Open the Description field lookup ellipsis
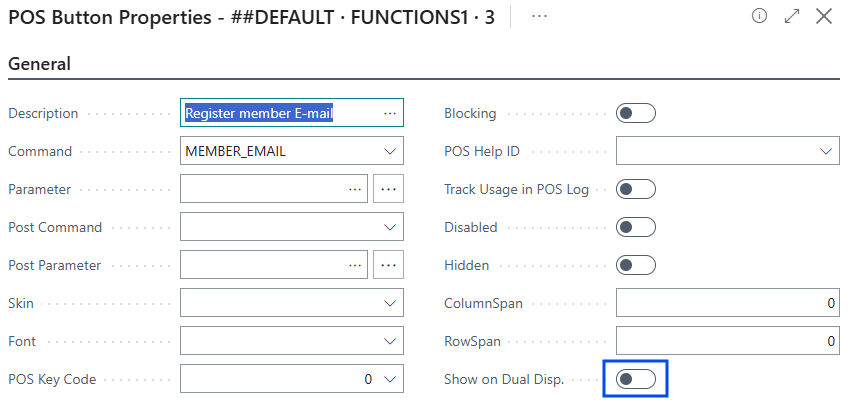851x418 pixels. tap(389, 114)
